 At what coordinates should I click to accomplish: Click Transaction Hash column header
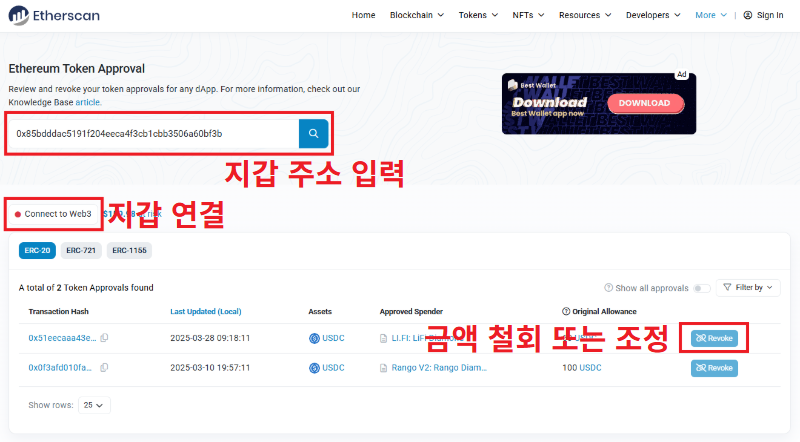(x=59, y=311)
